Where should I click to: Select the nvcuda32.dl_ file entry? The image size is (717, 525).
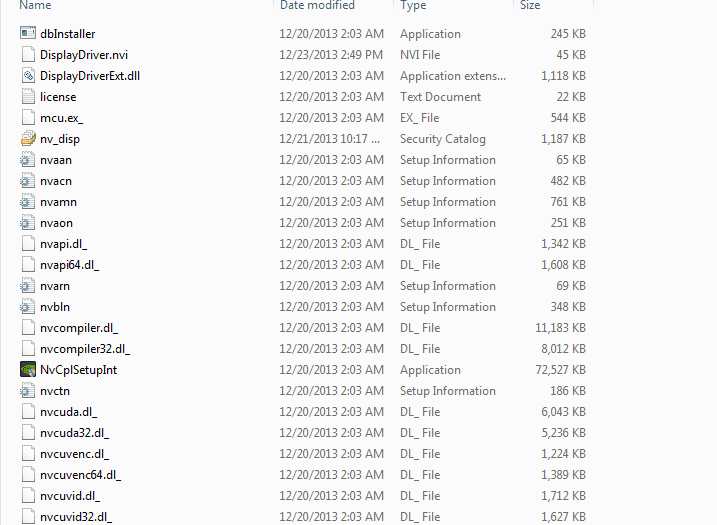[74, 433]
